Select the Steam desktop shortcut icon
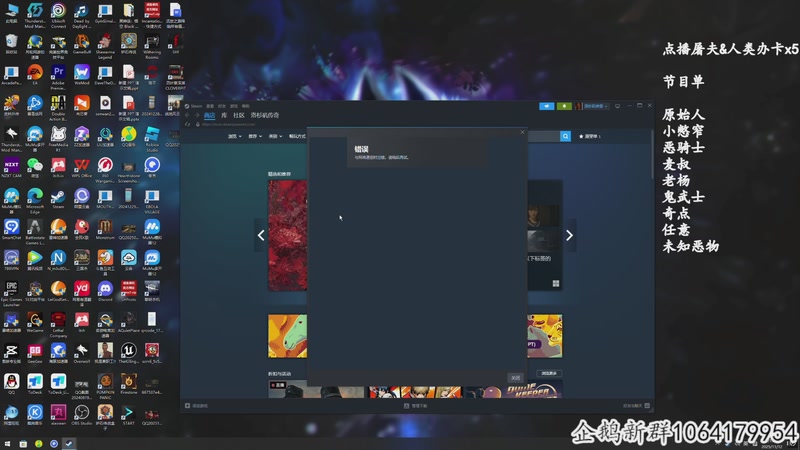The height and width of the screenshot is (450, 800). [x=58, y=199]
